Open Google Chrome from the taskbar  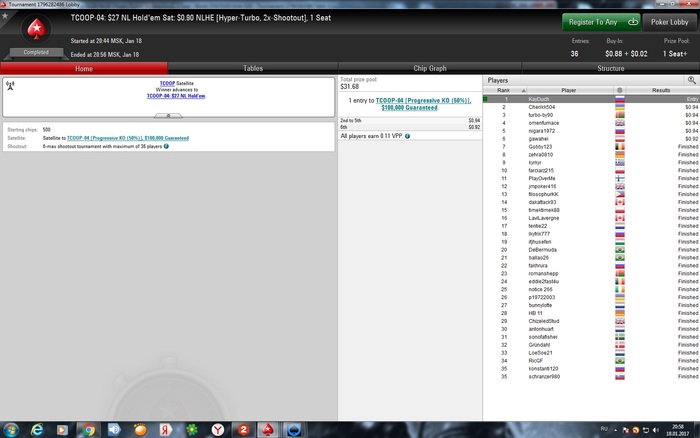(x=89, y=430)
